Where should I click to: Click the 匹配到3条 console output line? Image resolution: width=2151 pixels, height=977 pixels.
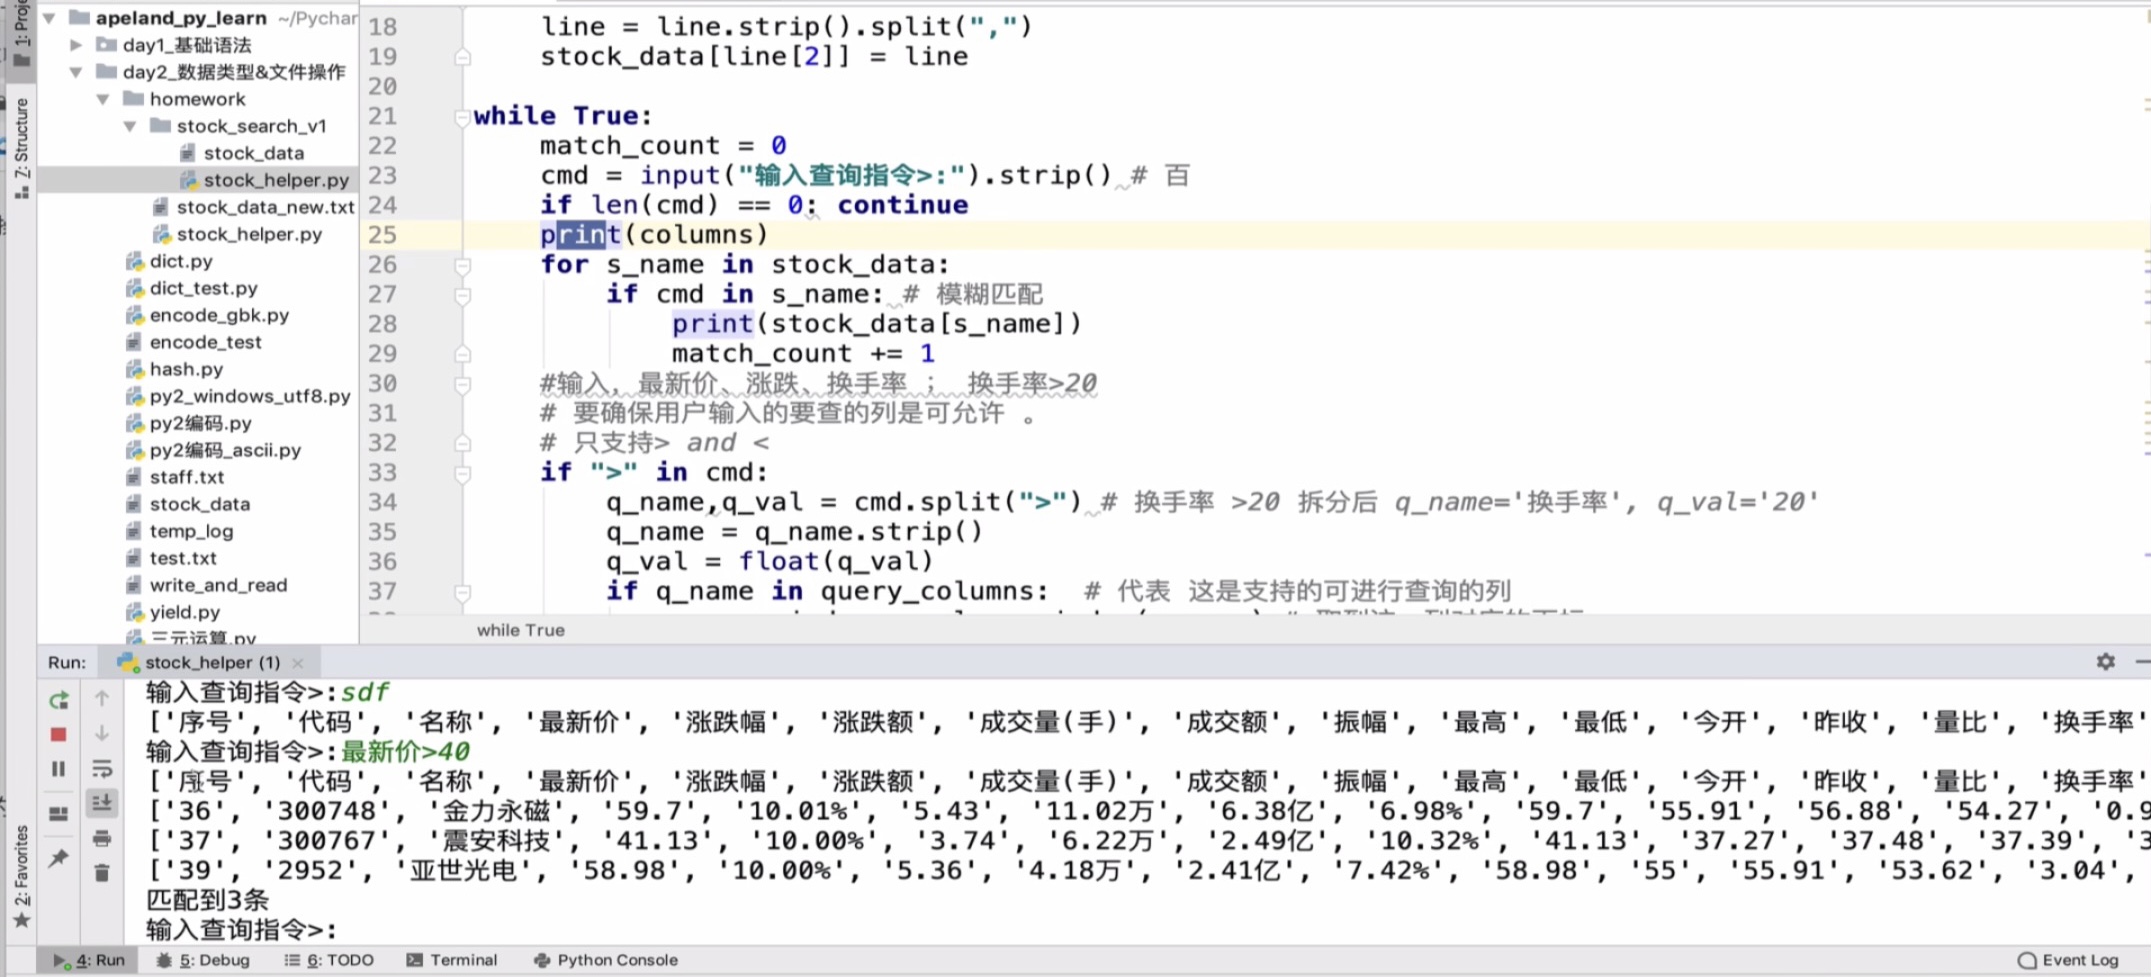pyautogui.click(x=207, y=900)
